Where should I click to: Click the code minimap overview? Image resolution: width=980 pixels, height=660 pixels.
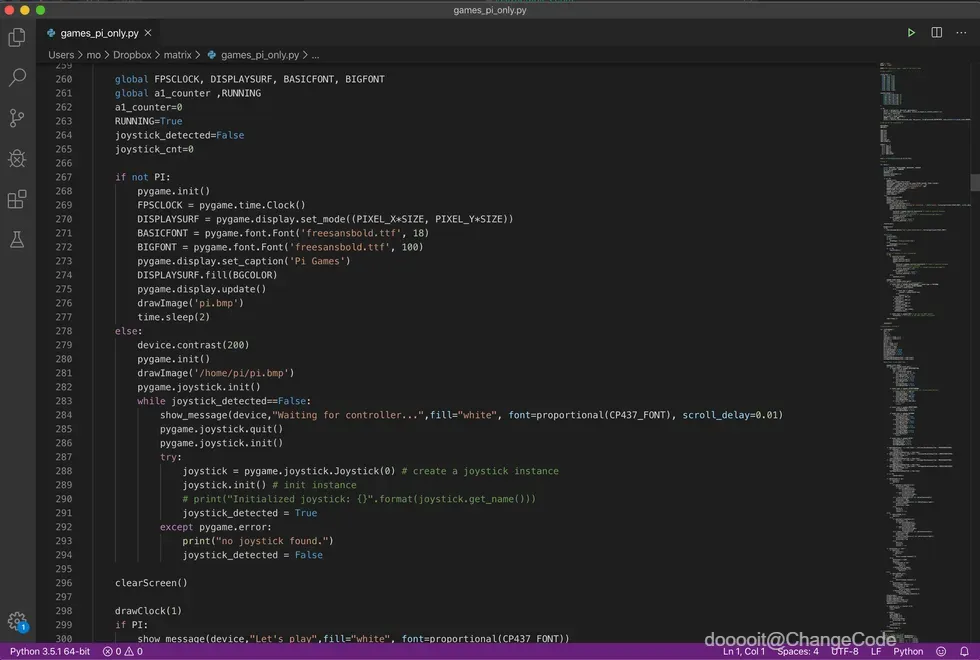point(922,350)
